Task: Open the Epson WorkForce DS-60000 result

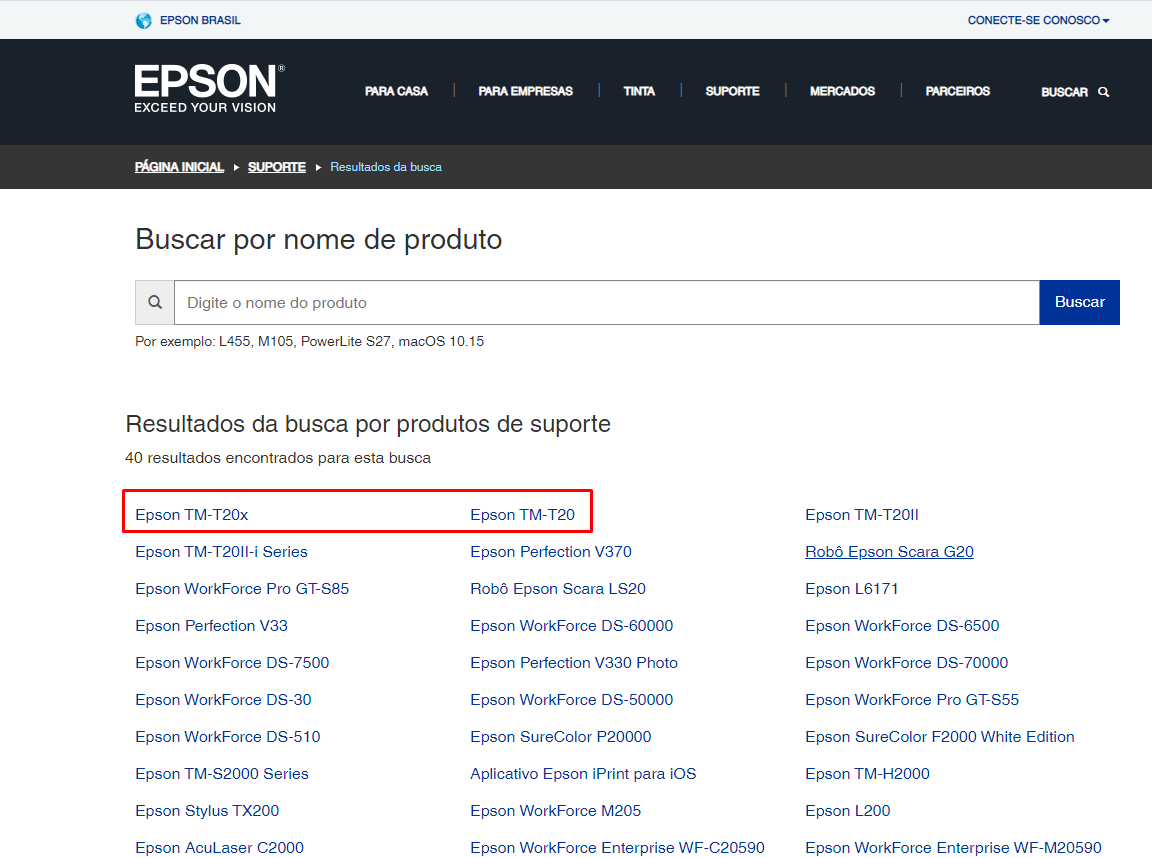Action: tap(572, 626)
